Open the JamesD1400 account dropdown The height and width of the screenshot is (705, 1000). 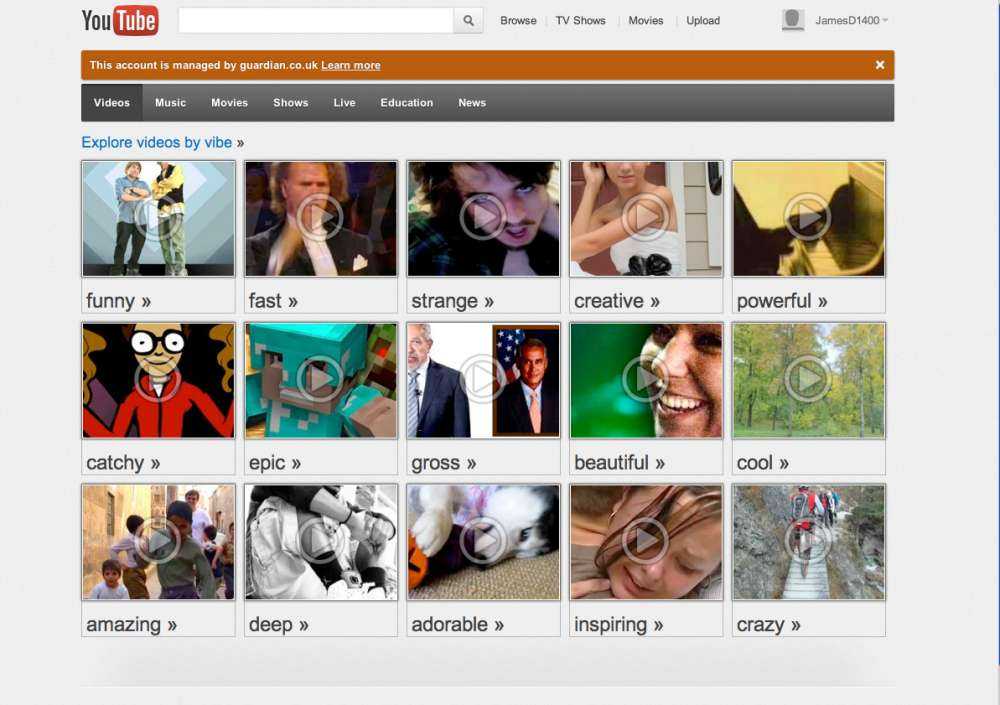click(x=851, y=21)
